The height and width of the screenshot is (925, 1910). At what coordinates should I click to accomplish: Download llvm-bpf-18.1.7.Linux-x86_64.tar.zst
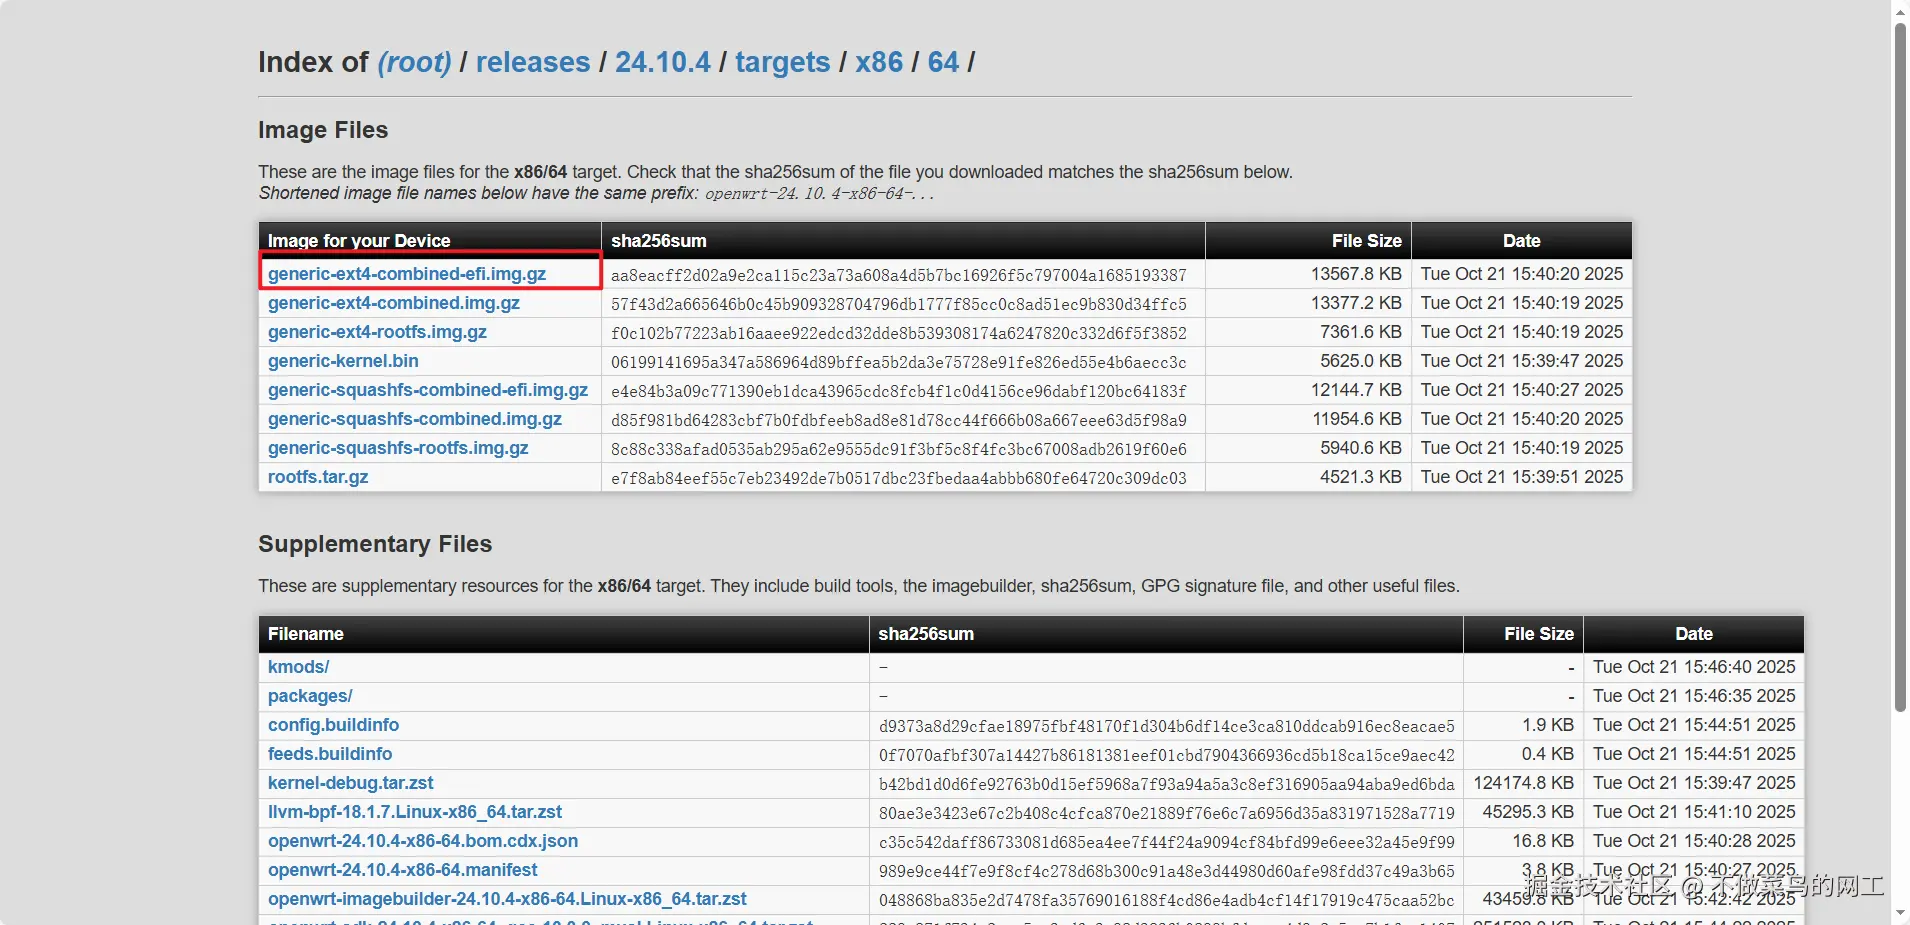coord(415,812)
